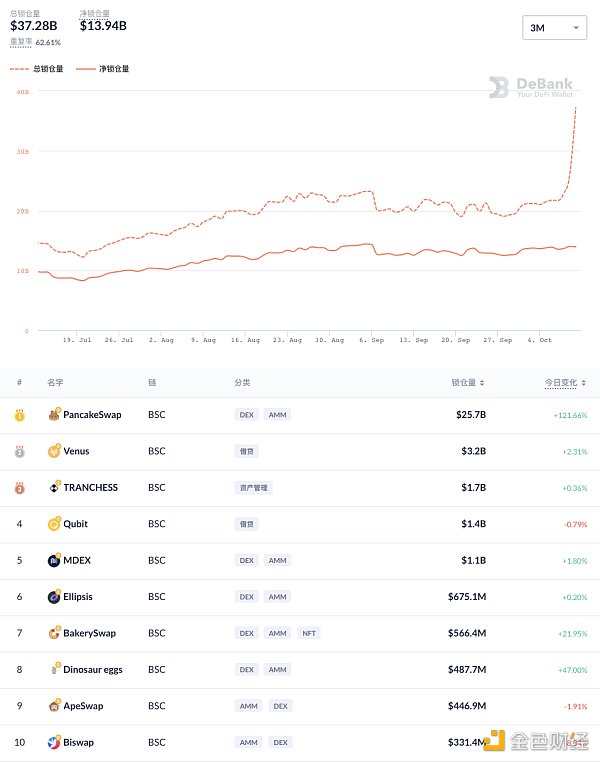The image size is (600, 762).
Task: Click the Biswap logo icon
Action: point(54,742)
